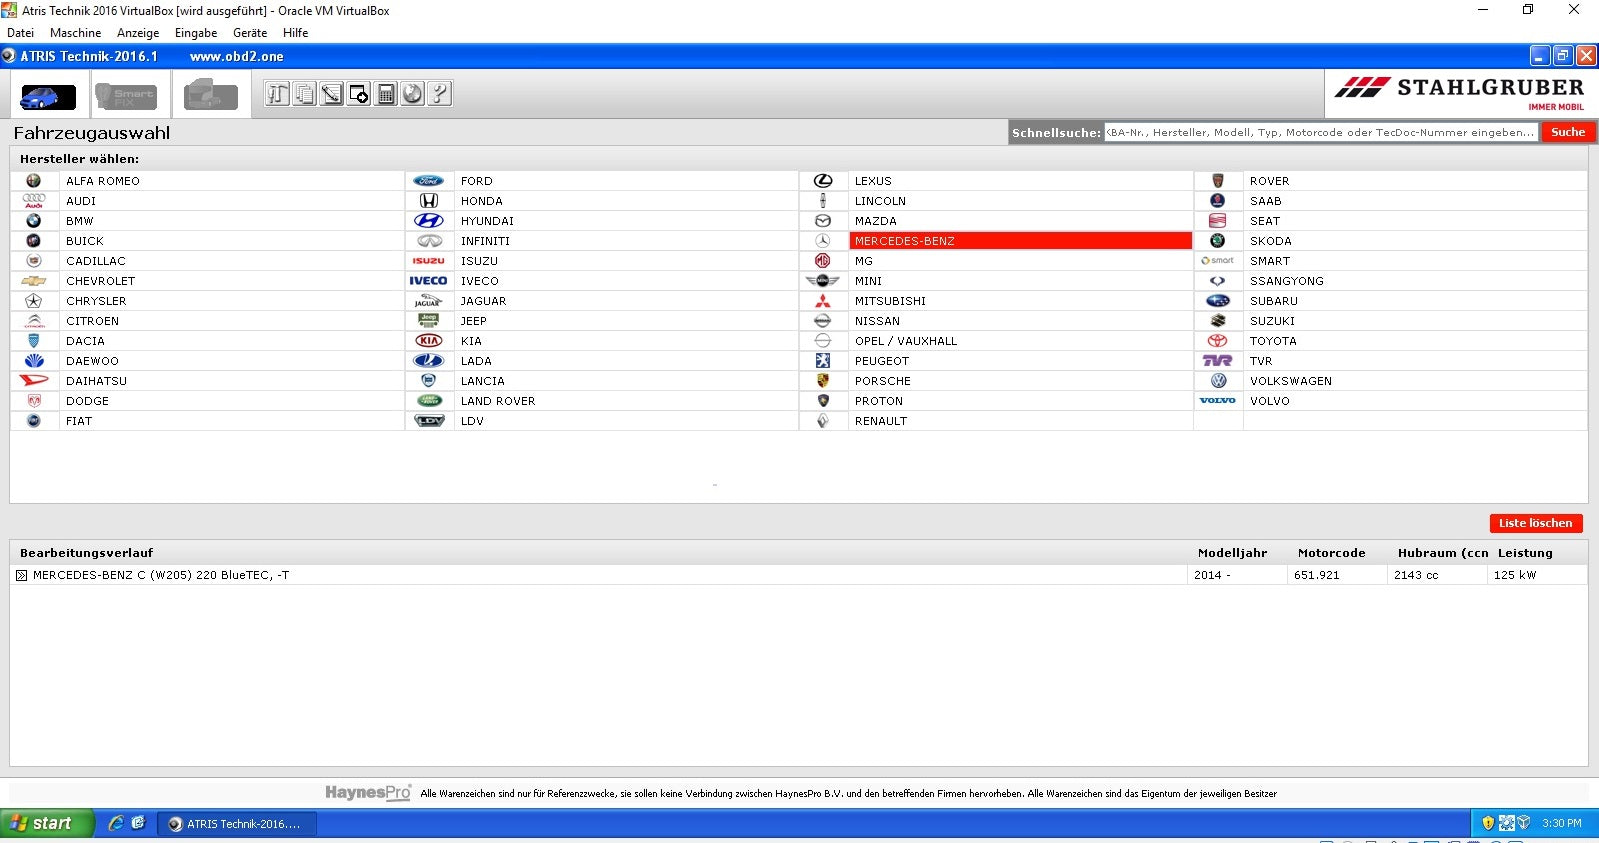Open the Geräte menu

249,33
